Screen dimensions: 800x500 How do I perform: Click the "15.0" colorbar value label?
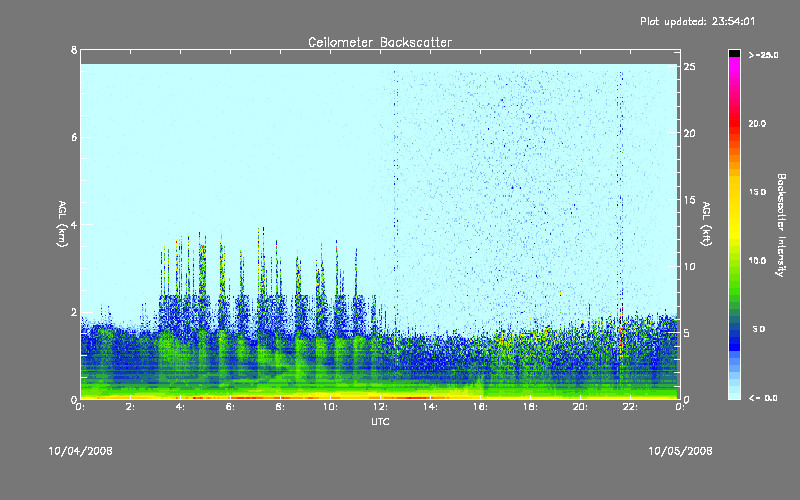(x=757, y=192)
